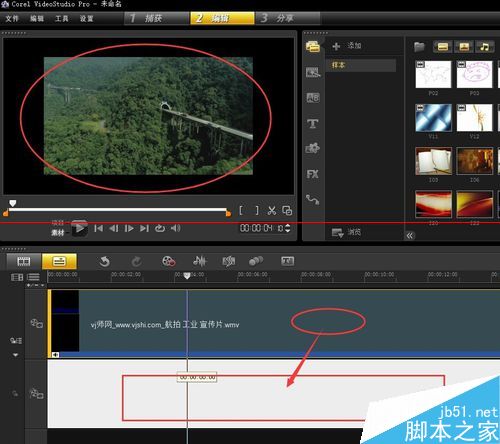The image size is (500, 444).
Task: Switch to 项目 project play mode
Action: point(58,223)
